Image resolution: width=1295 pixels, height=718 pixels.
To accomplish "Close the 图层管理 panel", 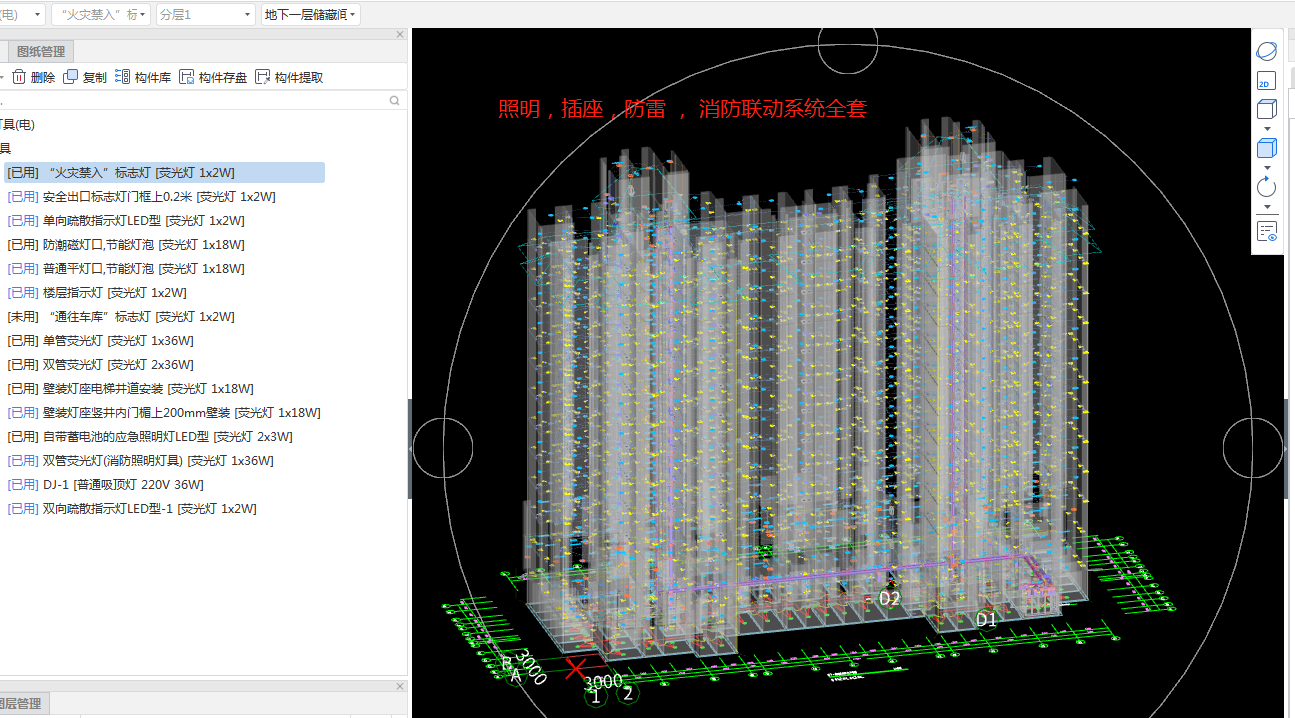I will click(400, 687).
